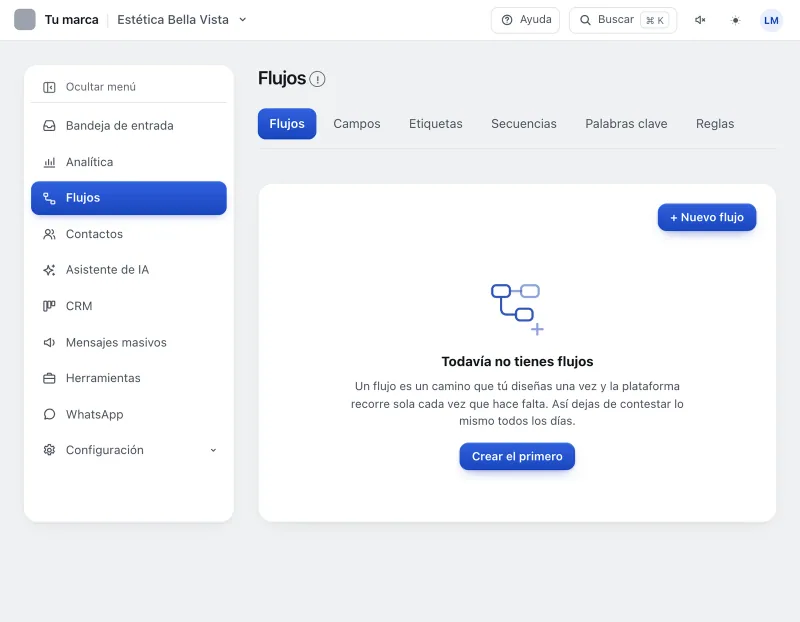Image resolution: width=800 pixels, height=622 pixels.
Task: Switch to the Campos tab
Action: (x=357, y=124)
